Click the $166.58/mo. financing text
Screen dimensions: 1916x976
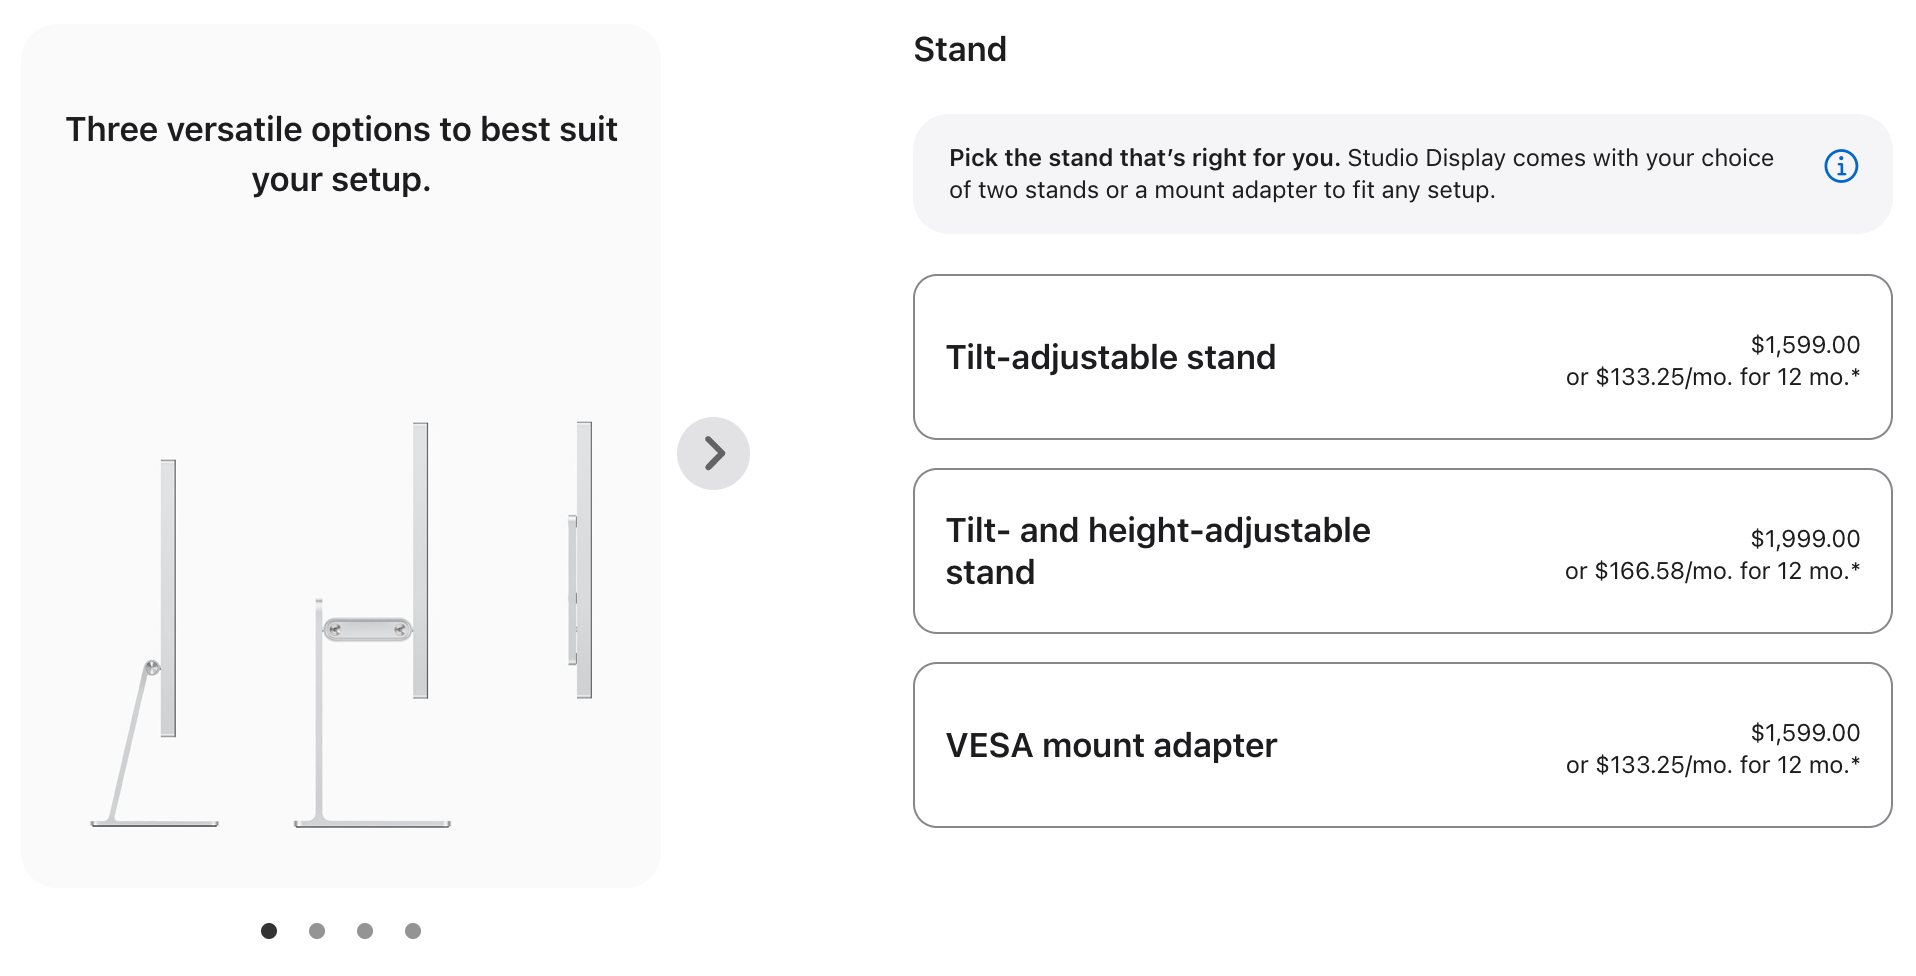click(1712, 571)
